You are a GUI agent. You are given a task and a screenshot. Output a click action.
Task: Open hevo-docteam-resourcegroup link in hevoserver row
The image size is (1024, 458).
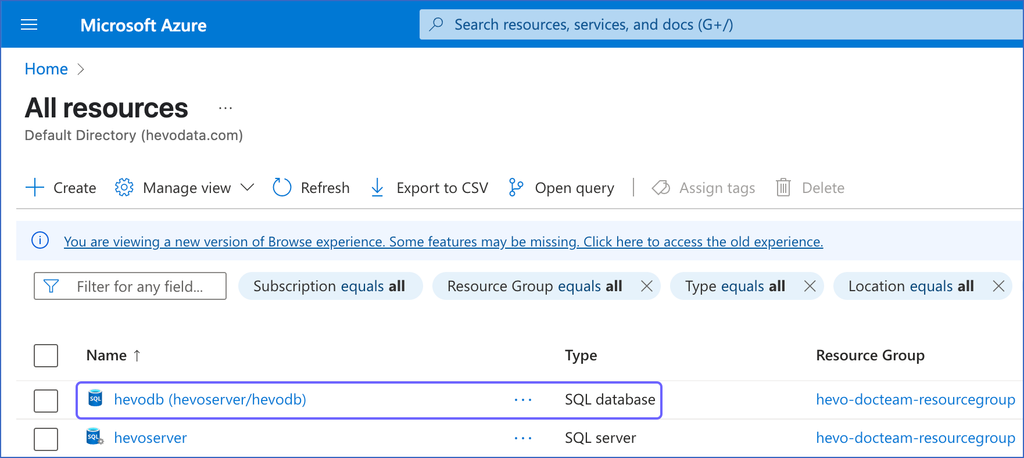pyautogui.click(x=916, y=438)
